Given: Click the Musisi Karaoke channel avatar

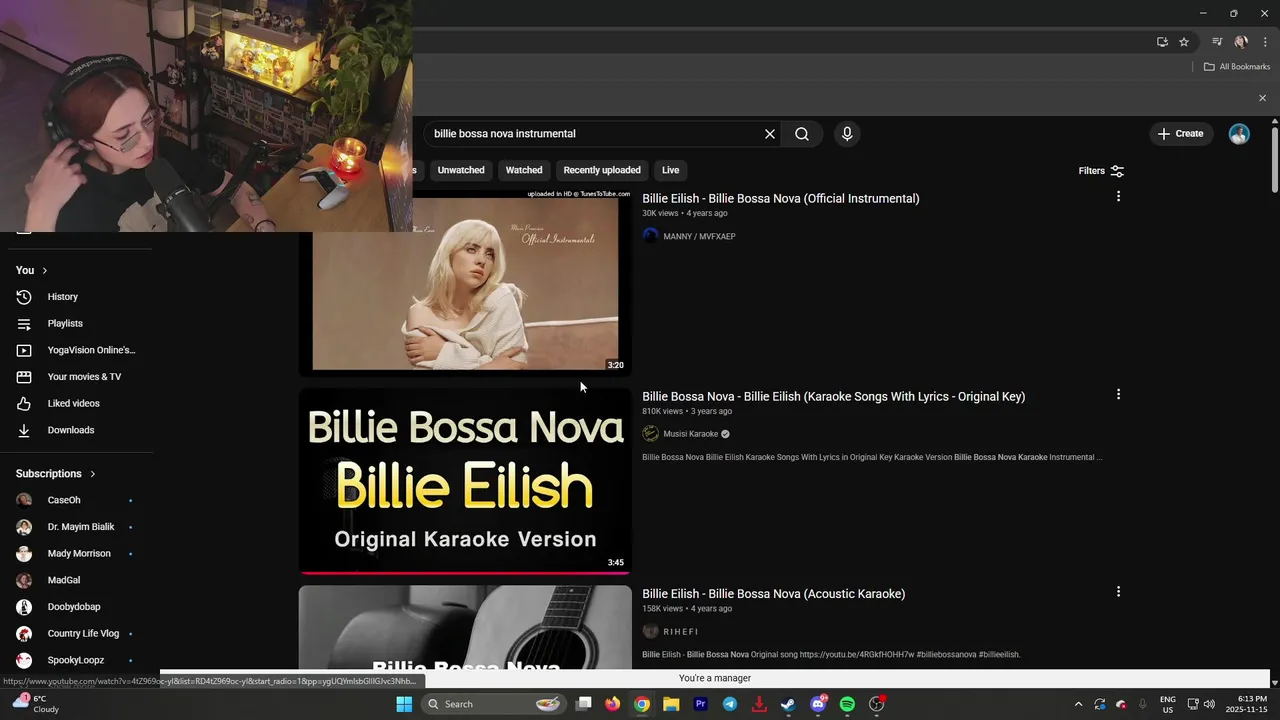Looking at the screenshot, I should tap(650, 434).
